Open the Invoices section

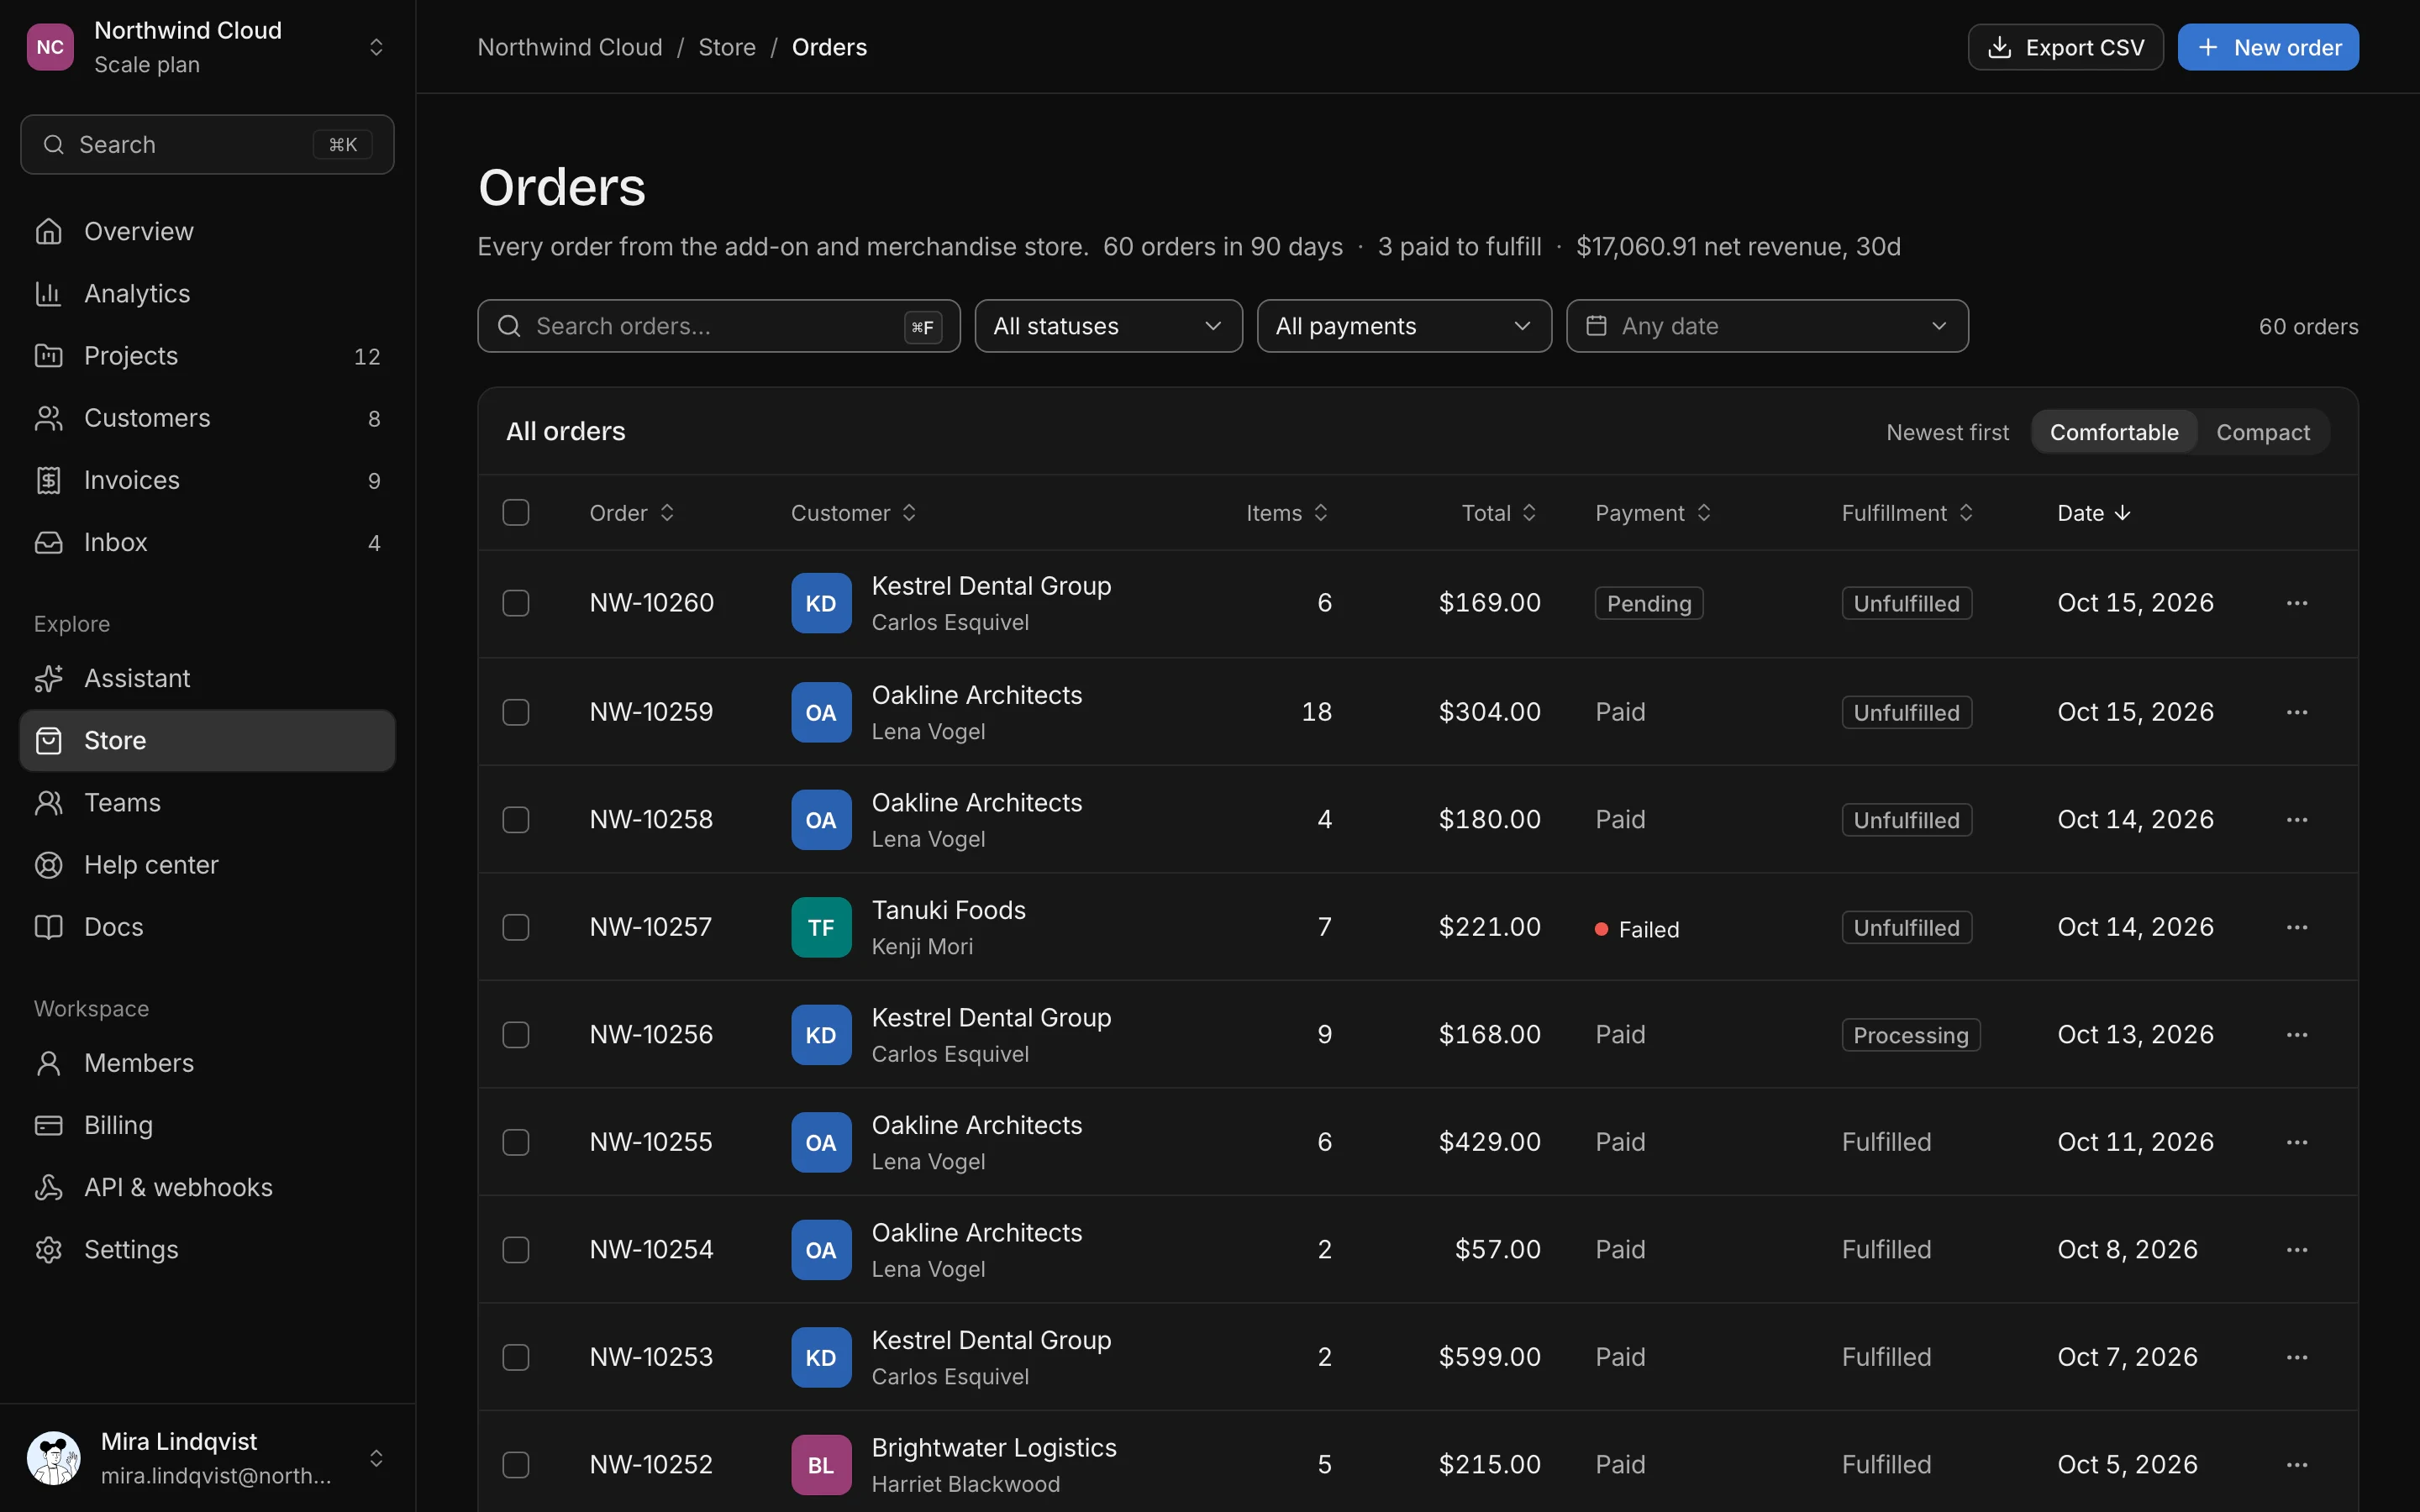[207, 480]
